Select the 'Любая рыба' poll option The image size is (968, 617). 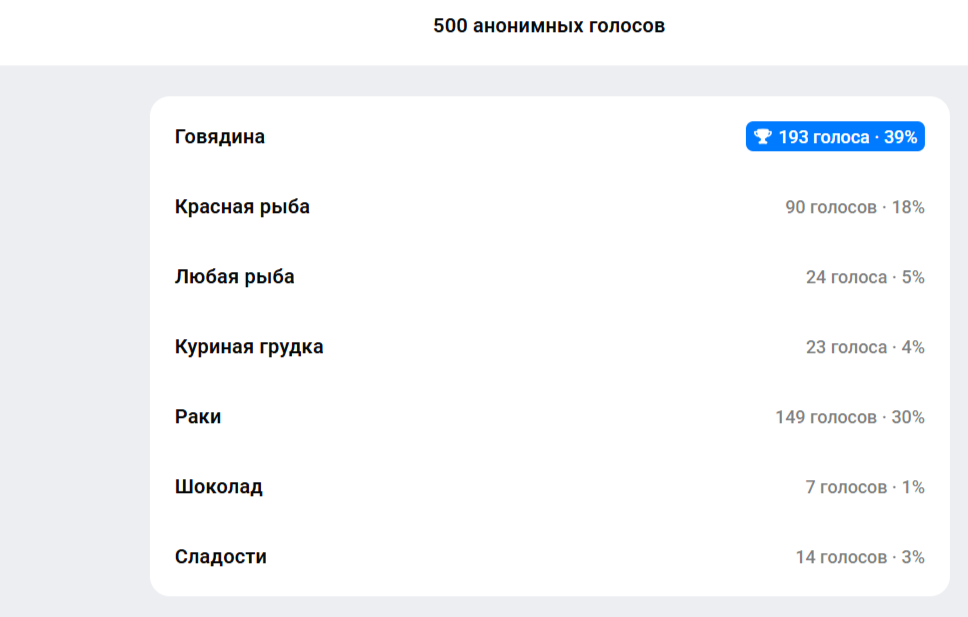235,277
